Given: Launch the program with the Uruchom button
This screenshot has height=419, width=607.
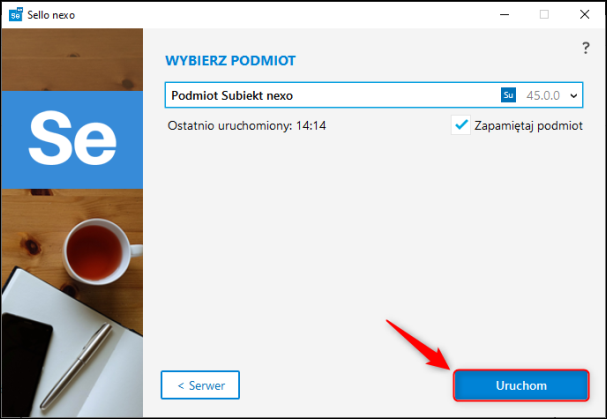Looking at the screenshot, I should tap(521, 385).
